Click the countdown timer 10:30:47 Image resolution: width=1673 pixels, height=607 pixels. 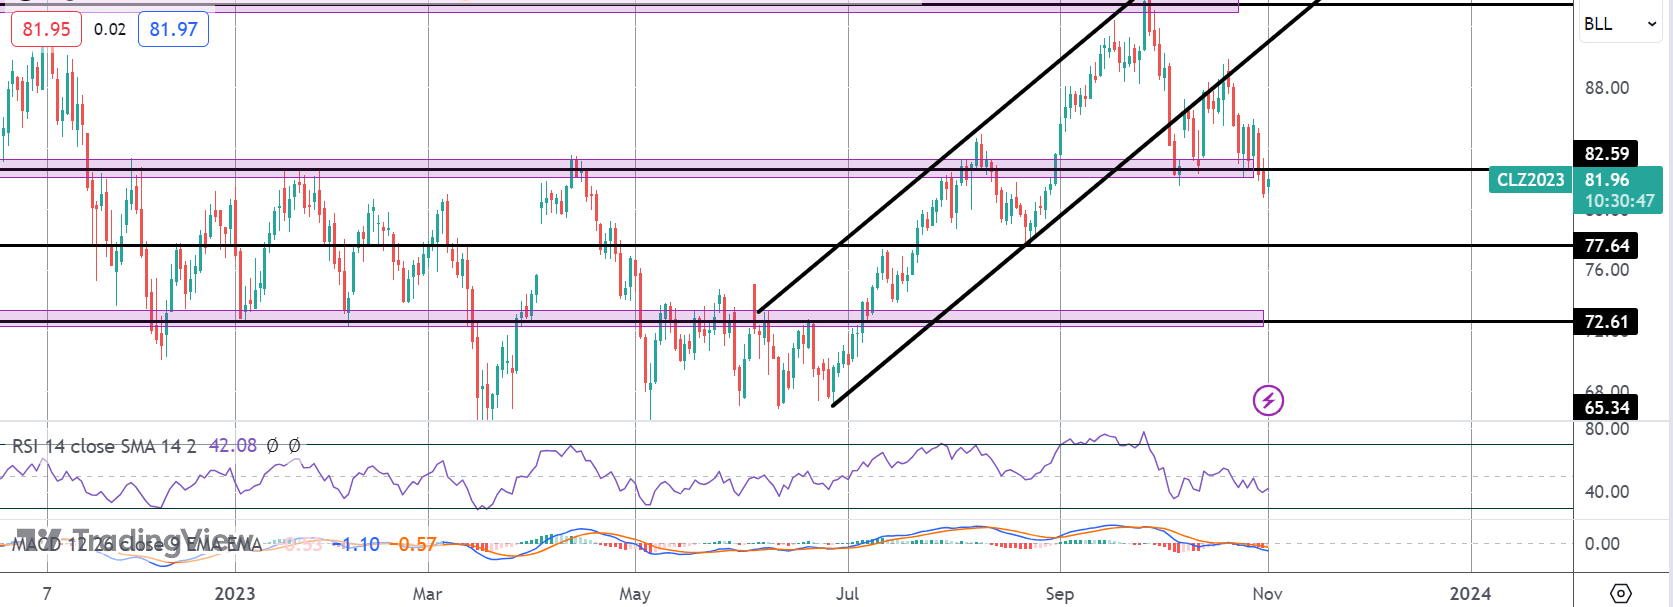pos(1620,201)
